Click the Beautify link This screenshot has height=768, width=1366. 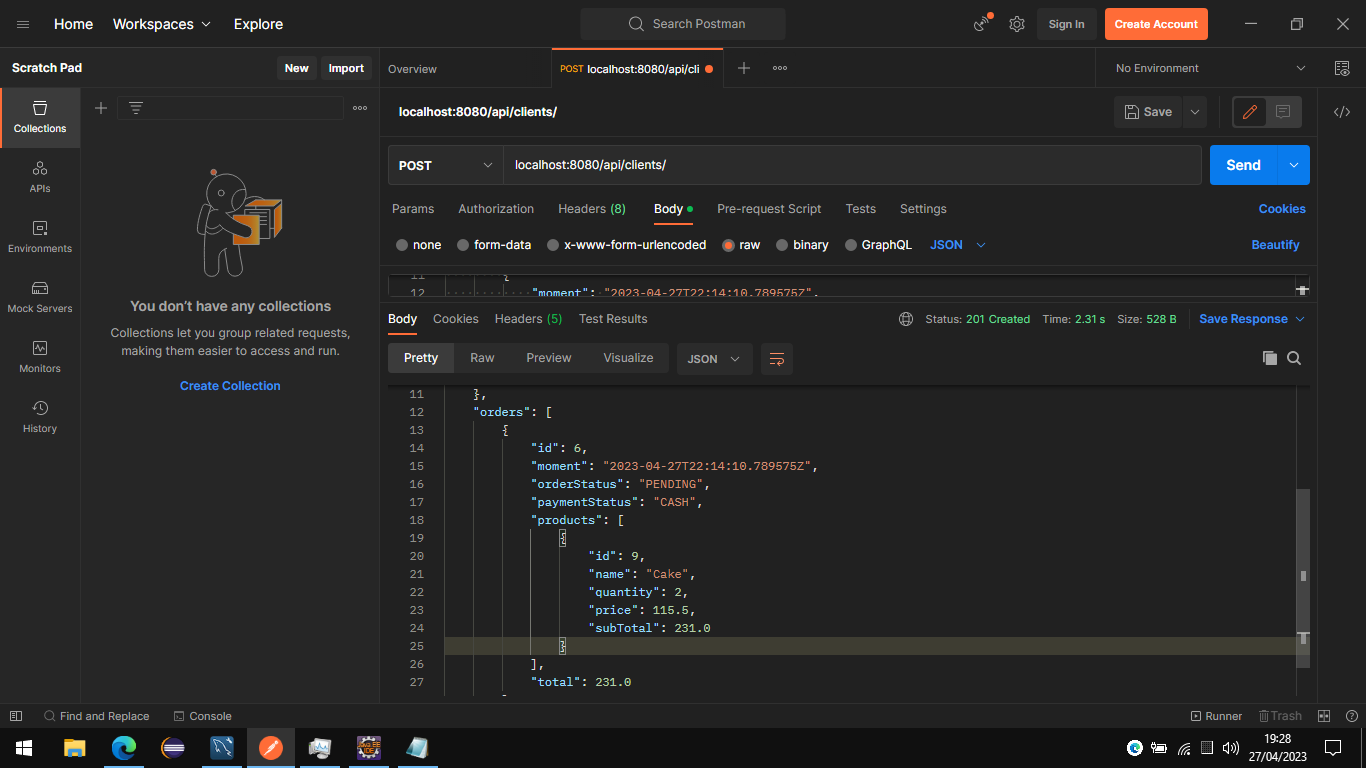1275,245
